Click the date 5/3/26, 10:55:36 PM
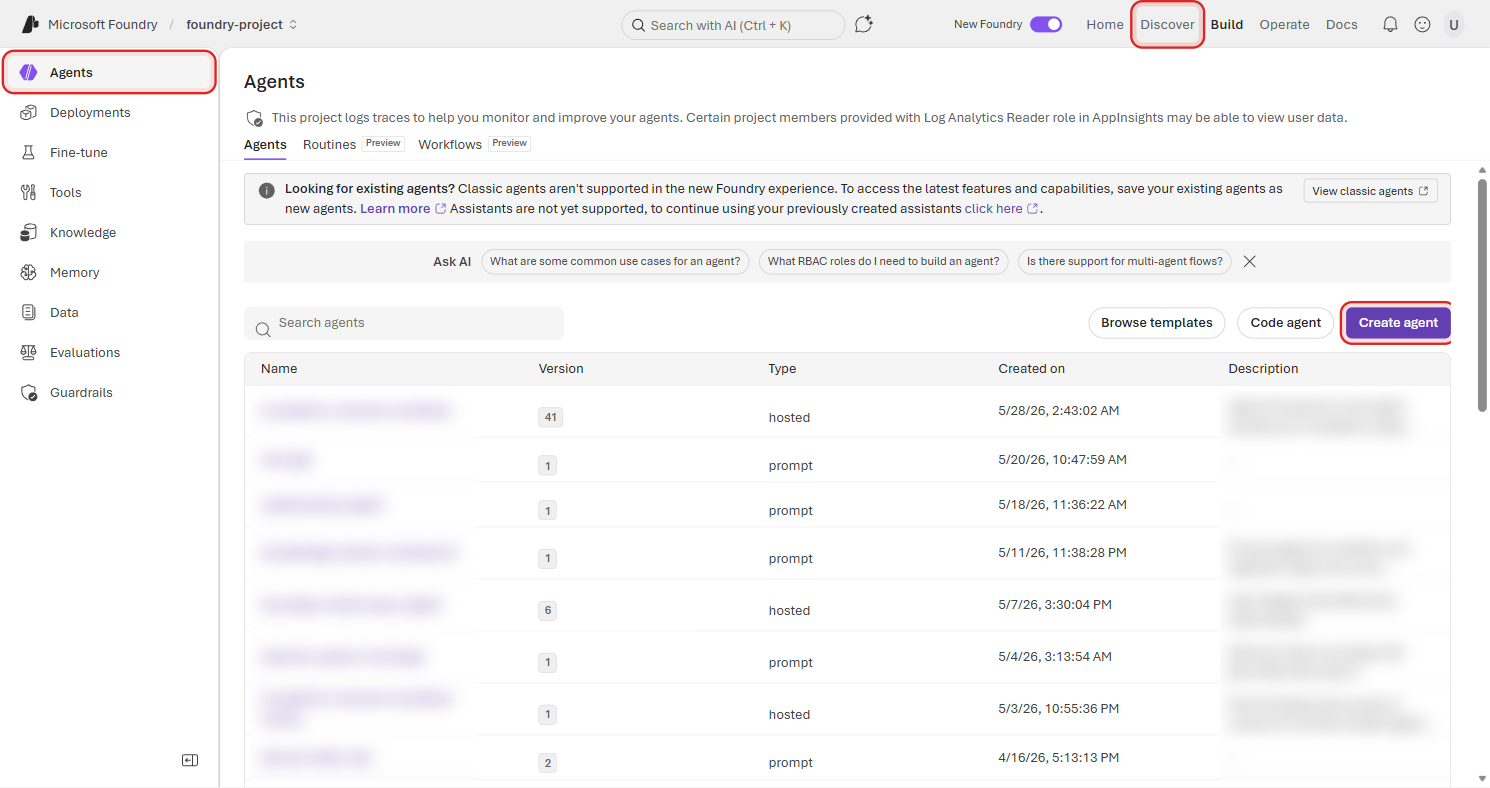Viewport: 1490px width, 788px height. [1058, 708]
